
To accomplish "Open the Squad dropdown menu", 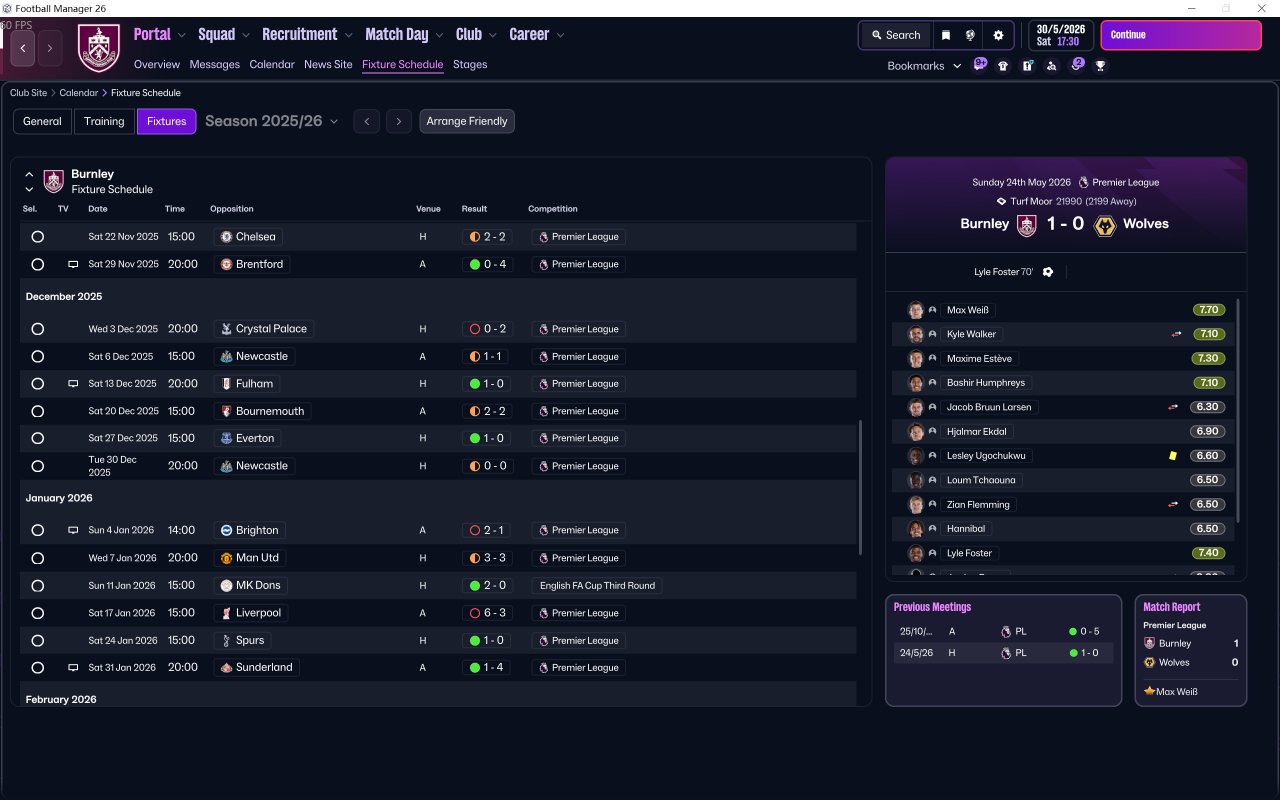I will click(x=224, y=34).
